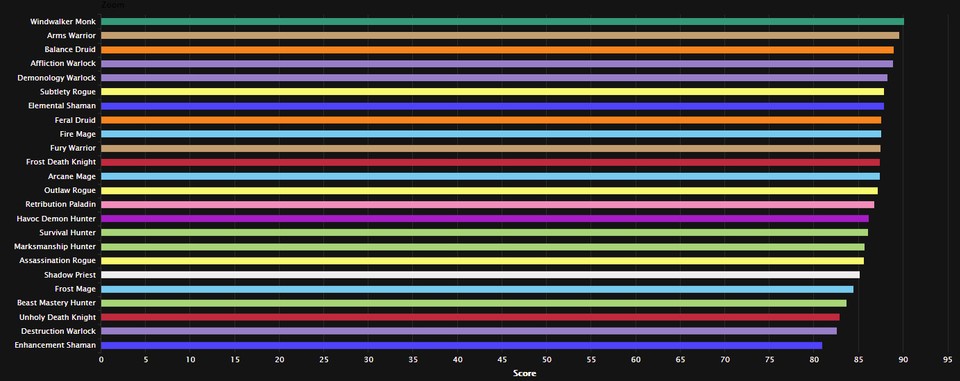The height and width of the screenshot is (381, 960).
Task: Select the Elemental Shaman blue bar
Action: pos(492,106)
